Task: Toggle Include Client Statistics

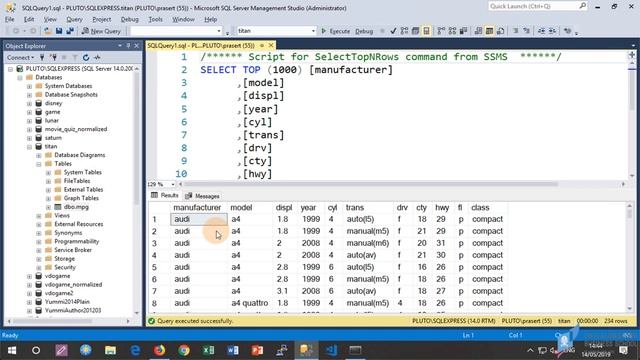Action: [463, 31]
